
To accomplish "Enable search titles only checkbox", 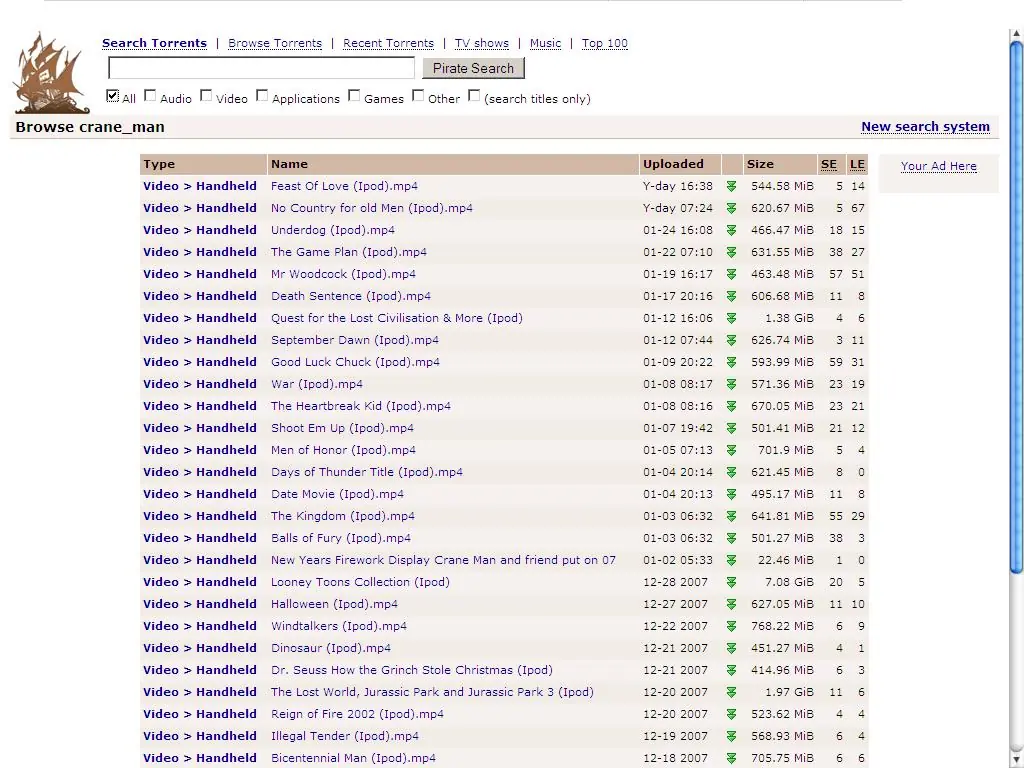I will tap(474, 96).
